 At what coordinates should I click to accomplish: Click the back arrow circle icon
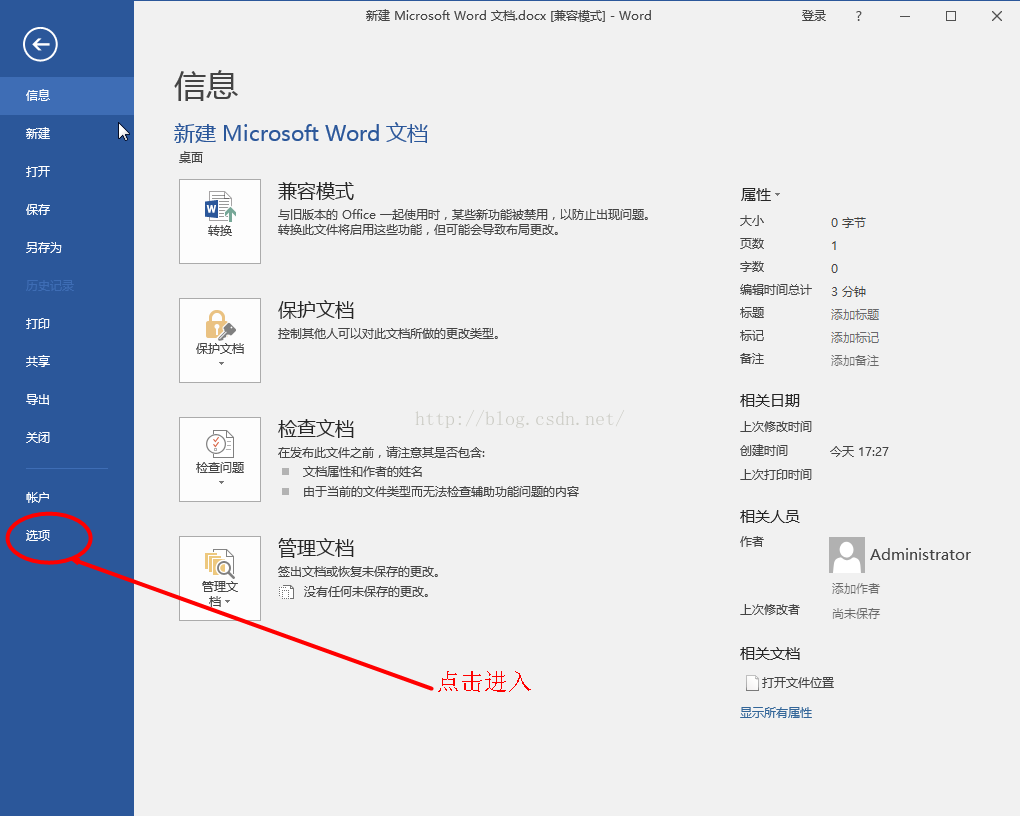(40, 44)
